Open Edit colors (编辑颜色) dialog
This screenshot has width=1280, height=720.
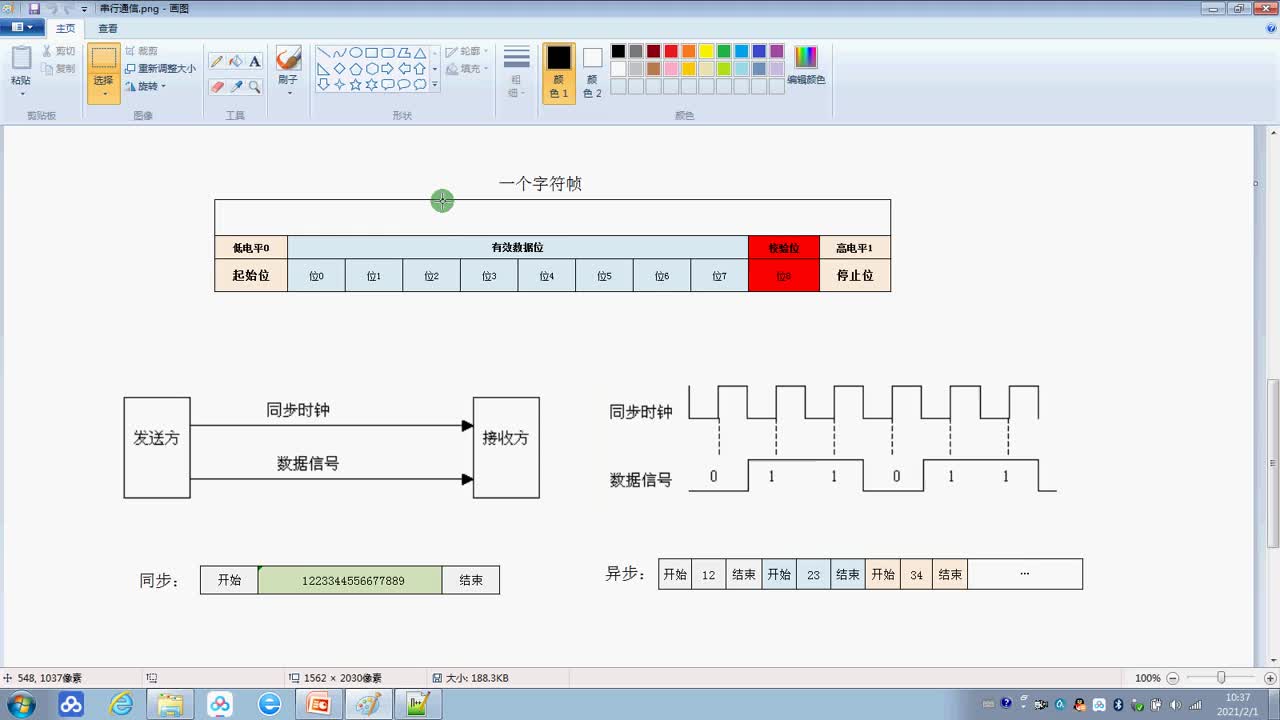(x=806, y=66)
